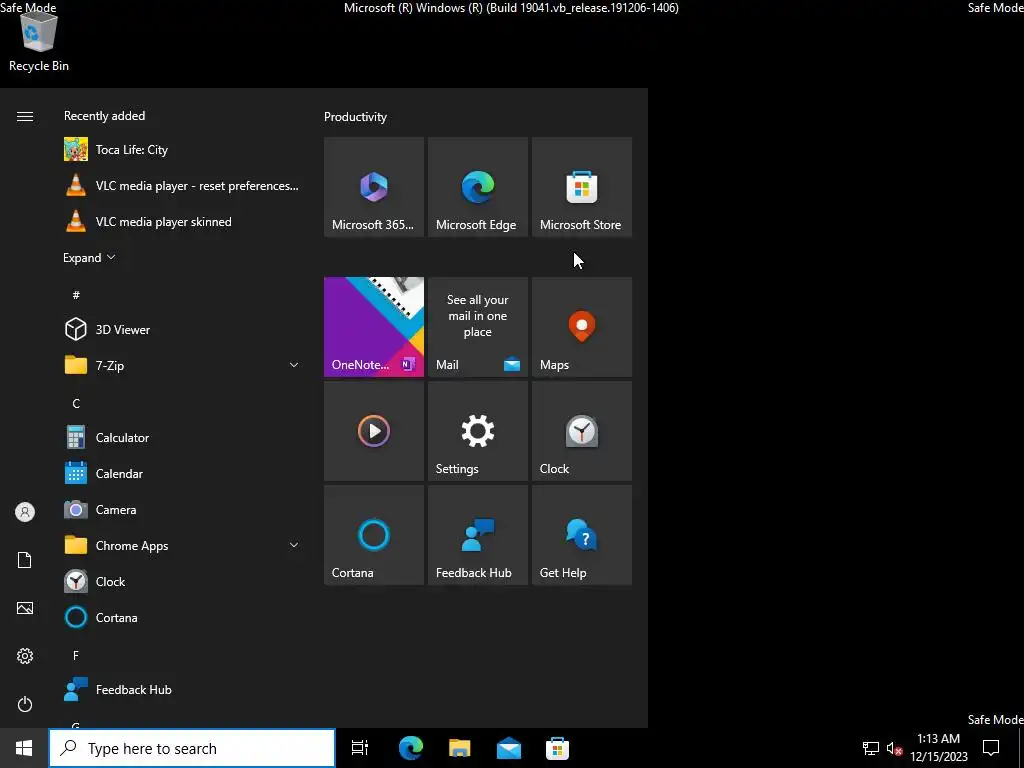Click the # letter group header
Screen dimensions: 1024x768
click(x=76, y=295)
